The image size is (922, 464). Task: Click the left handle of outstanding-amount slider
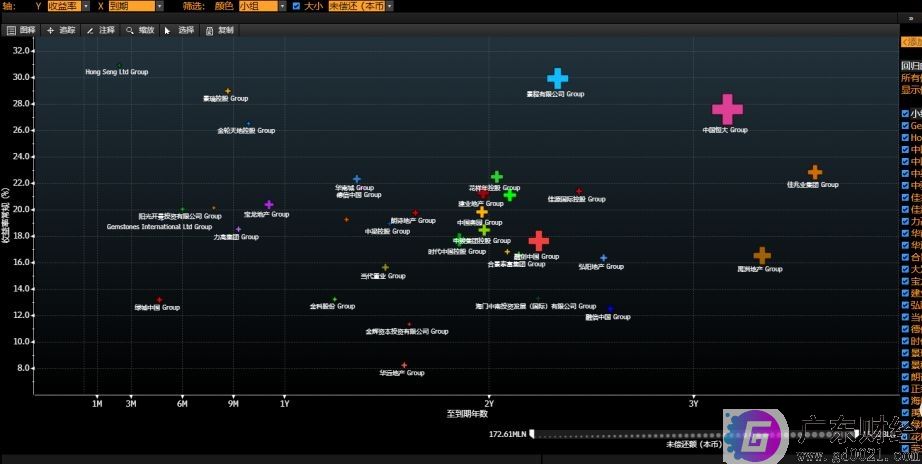532,433
